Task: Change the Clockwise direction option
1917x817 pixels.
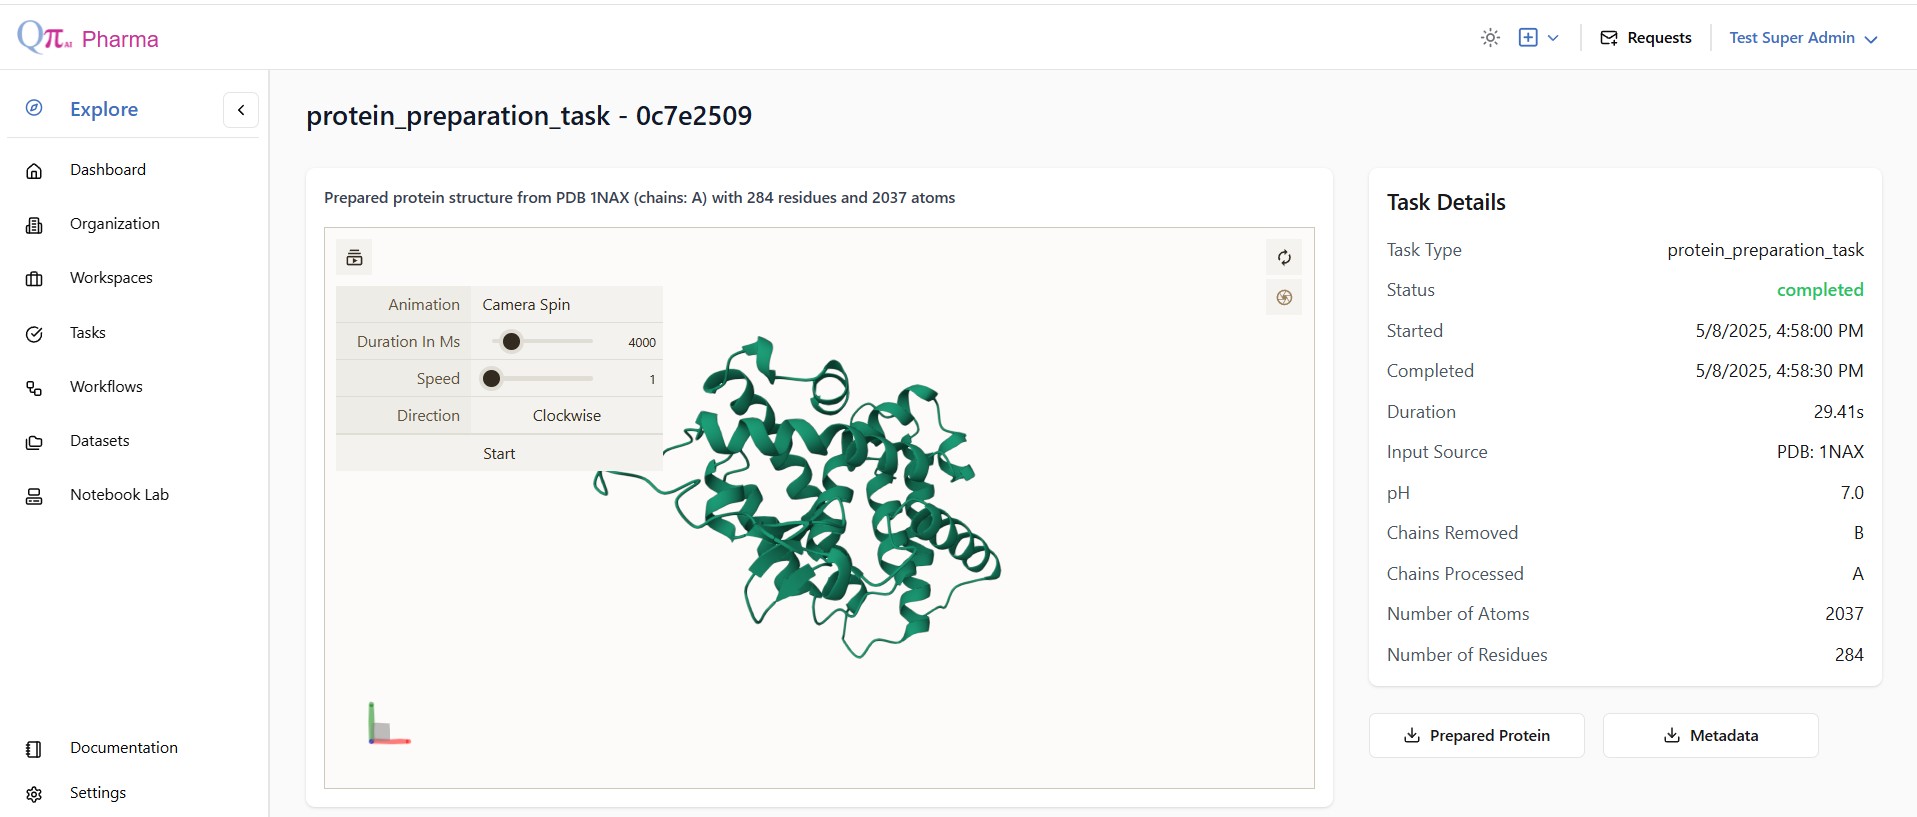Action: tap(566, 416)
